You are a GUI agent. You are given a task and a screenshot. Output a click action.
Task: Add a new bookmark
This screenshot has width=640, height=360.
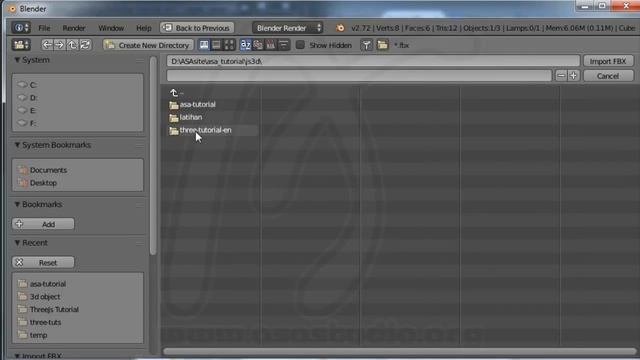tap(43, 224)
